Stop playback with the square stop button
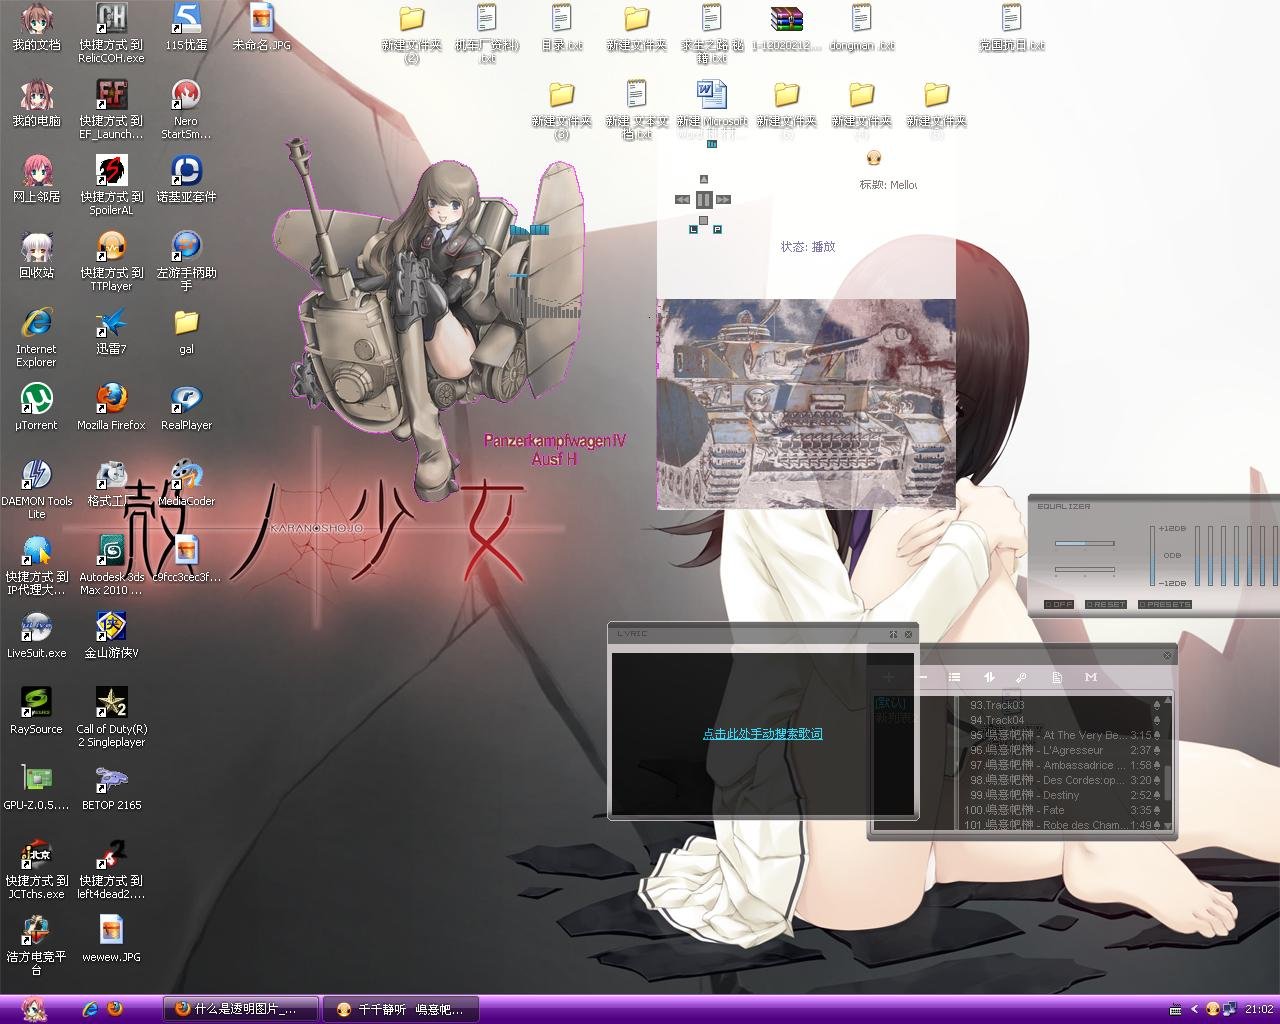The height and width of the screenshot is (1024, 1280). coord(704,221)
